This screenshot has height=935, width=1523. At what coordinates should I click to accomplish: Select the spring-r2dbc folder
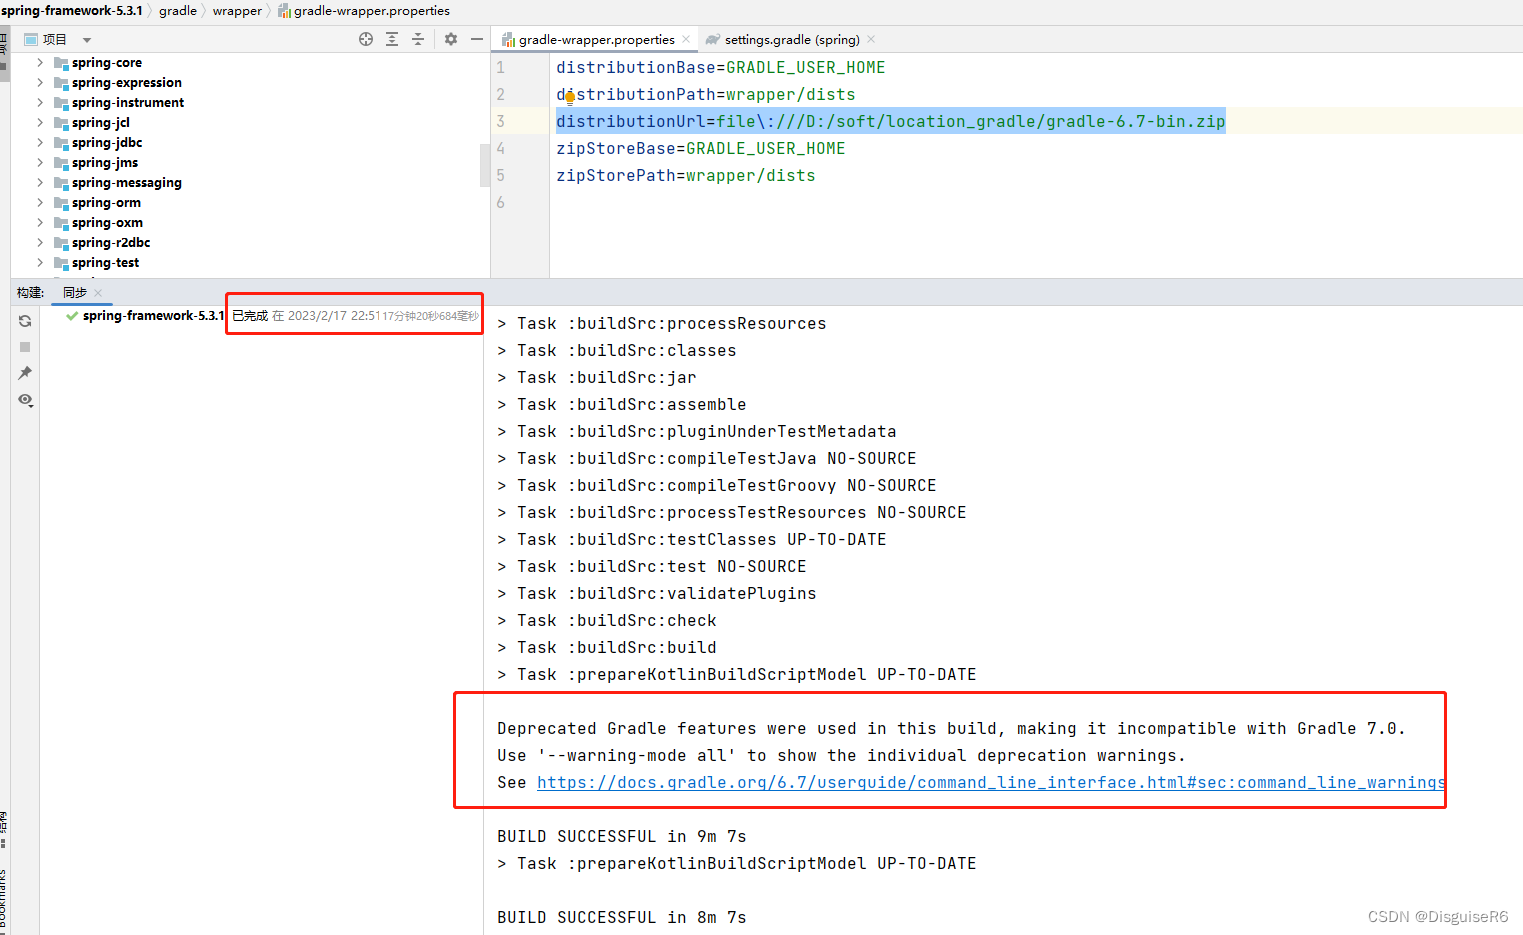[x=111, y=242]
